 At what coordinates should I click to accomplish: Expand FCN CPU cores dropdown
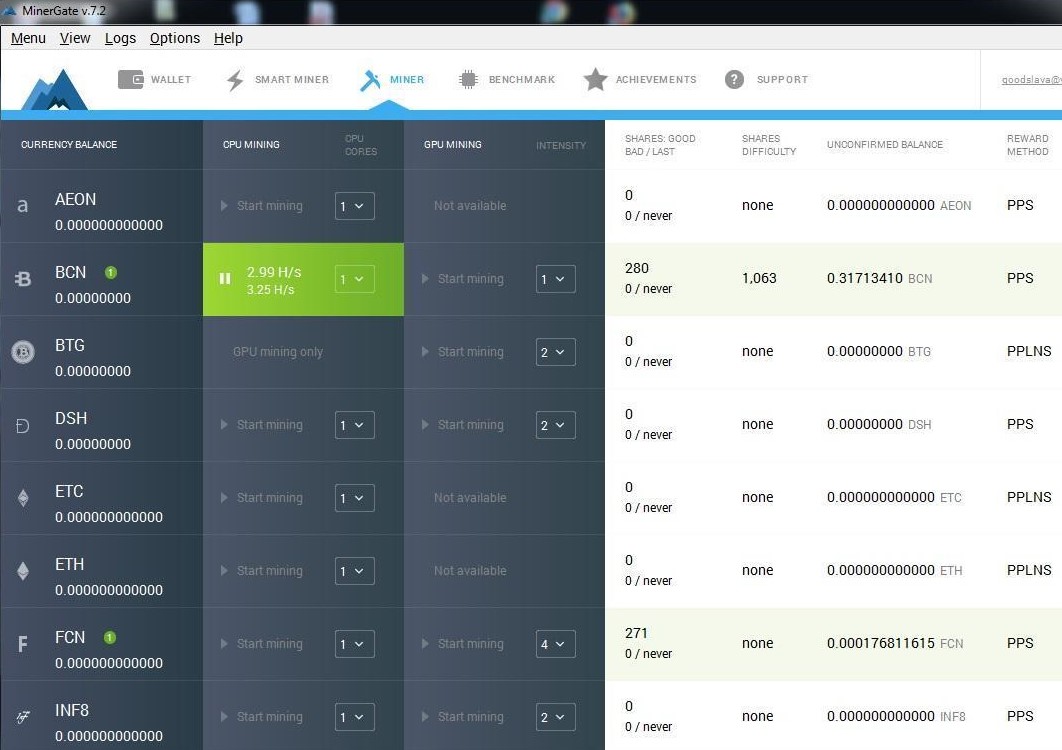(354, 644)
